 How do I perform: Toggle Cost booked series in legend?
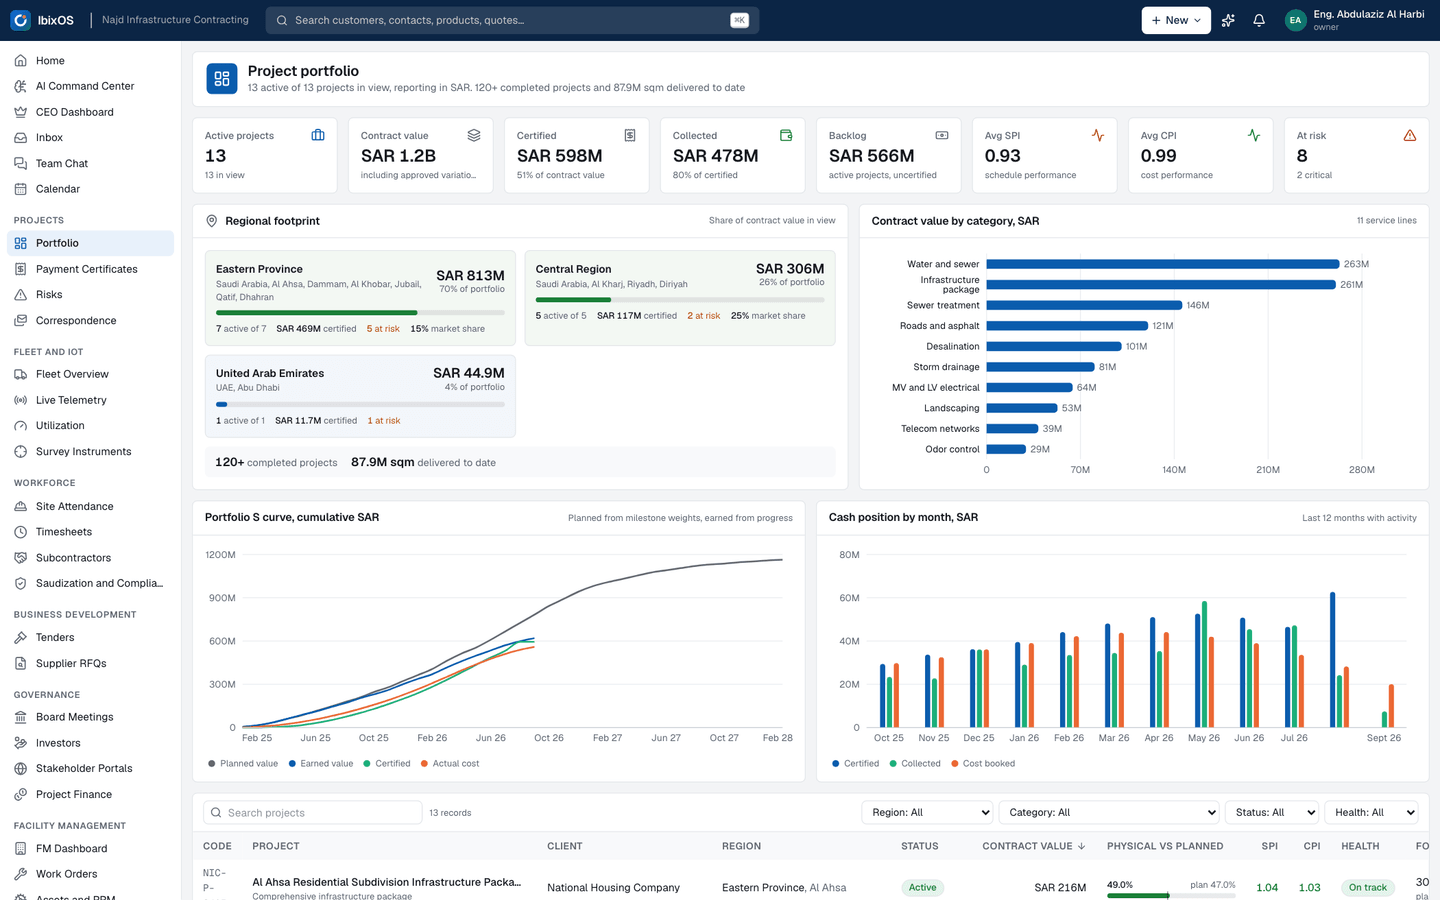pos(983,764)
